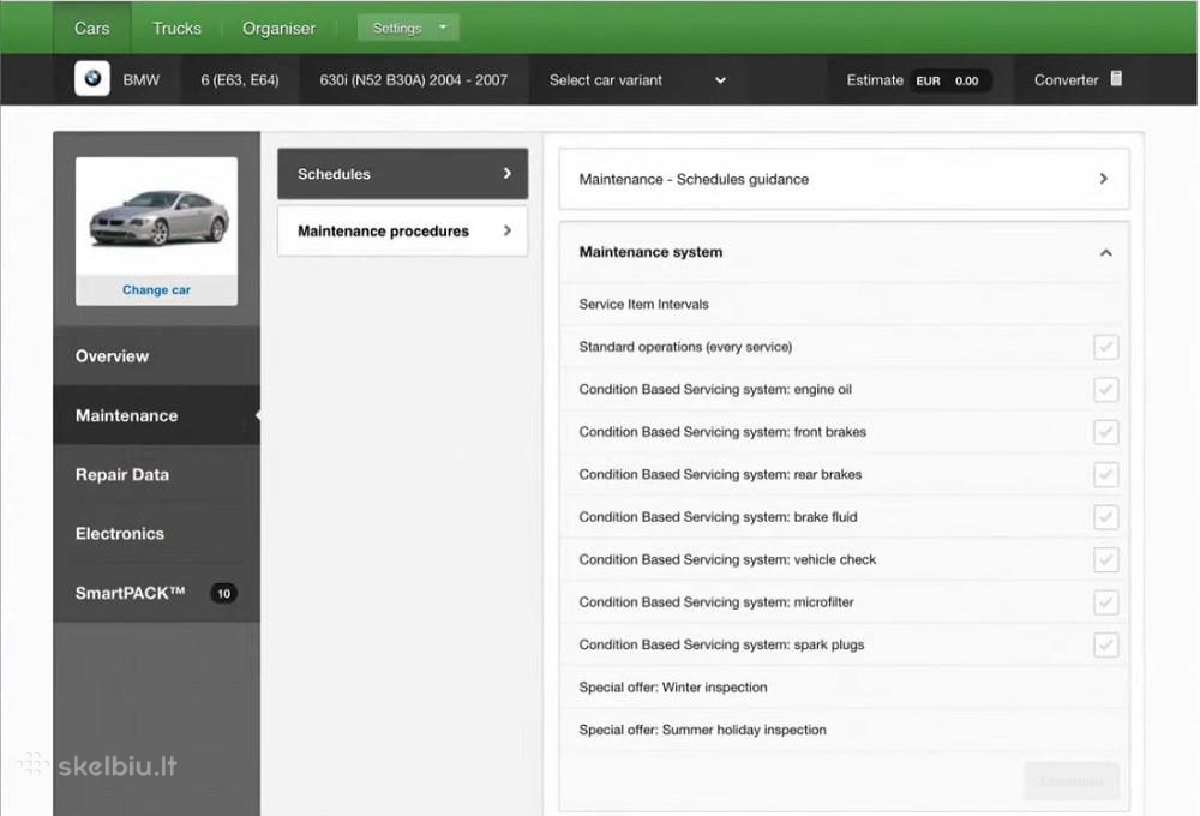This screenshot has width=1200, height=816.
Task: Open SmartPACK in the sidebar
Action: pyautogui.click(x=156, y=593)
